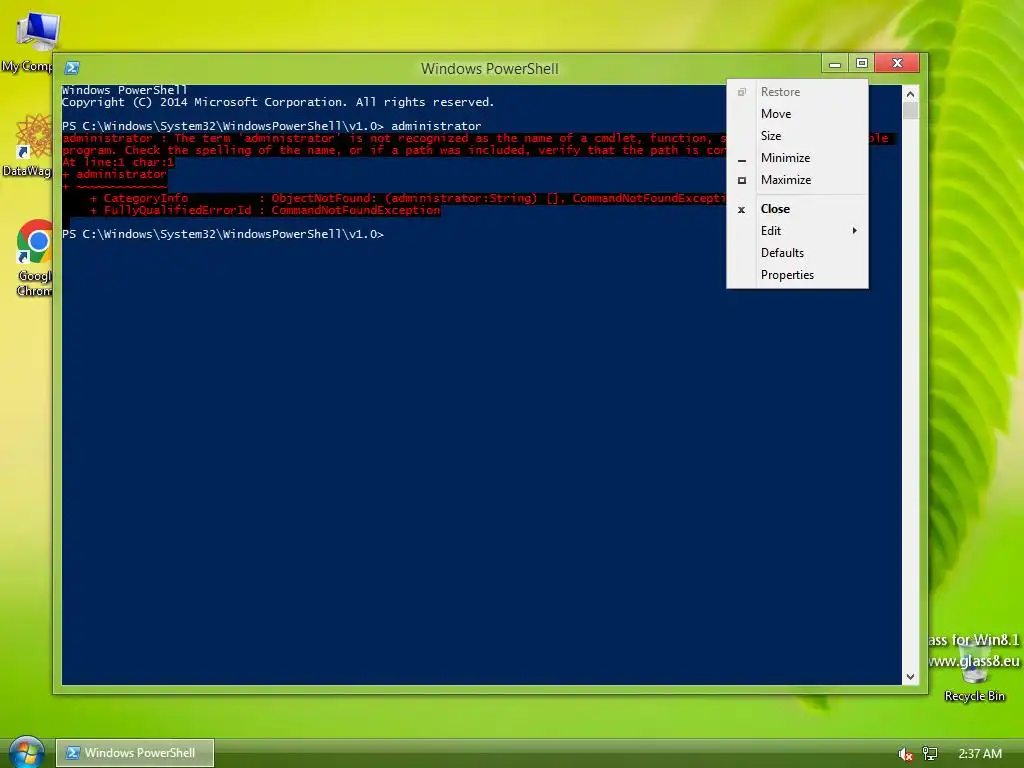
Task: Expand the Edit submenu arrow
Action: (x=854, y=231)
